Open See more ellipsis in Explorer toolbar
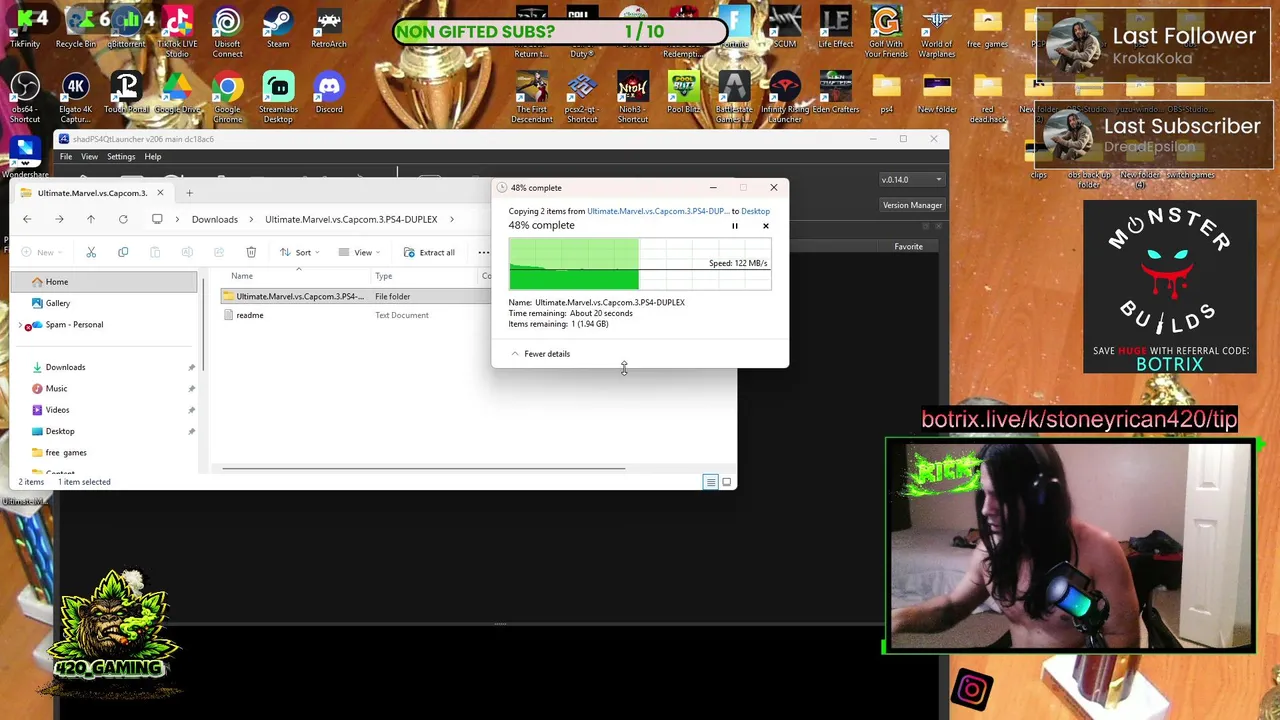This screenshot has height=720, width=1280. 483,252
